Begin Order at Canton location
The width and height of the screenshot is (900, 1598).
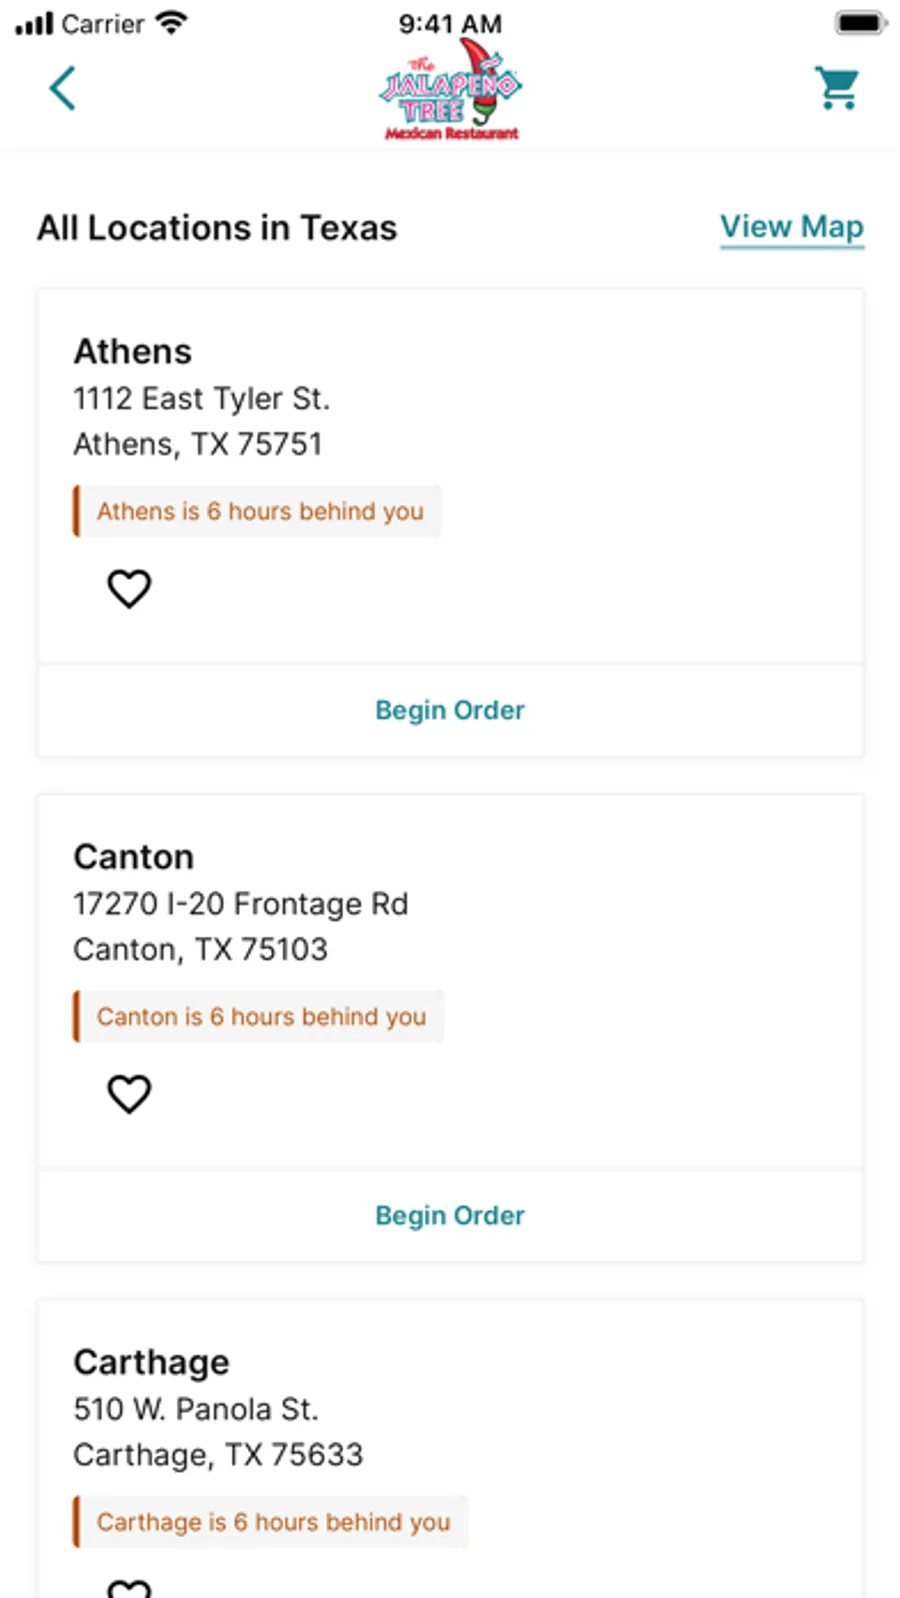tap(450, 1215)
